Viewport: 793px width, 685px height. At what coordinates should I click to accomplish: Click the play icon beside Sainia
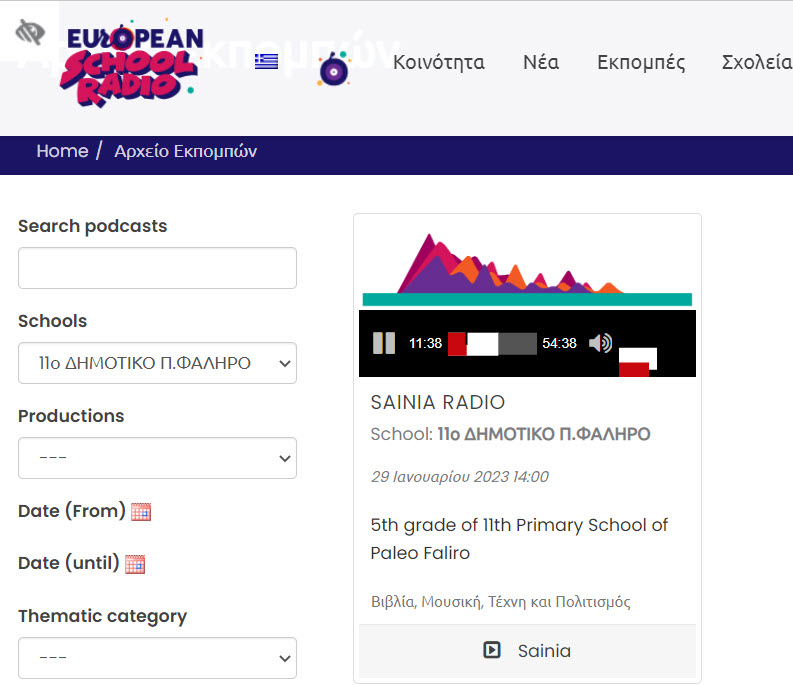pyautogui.click(x=491, y=651)
